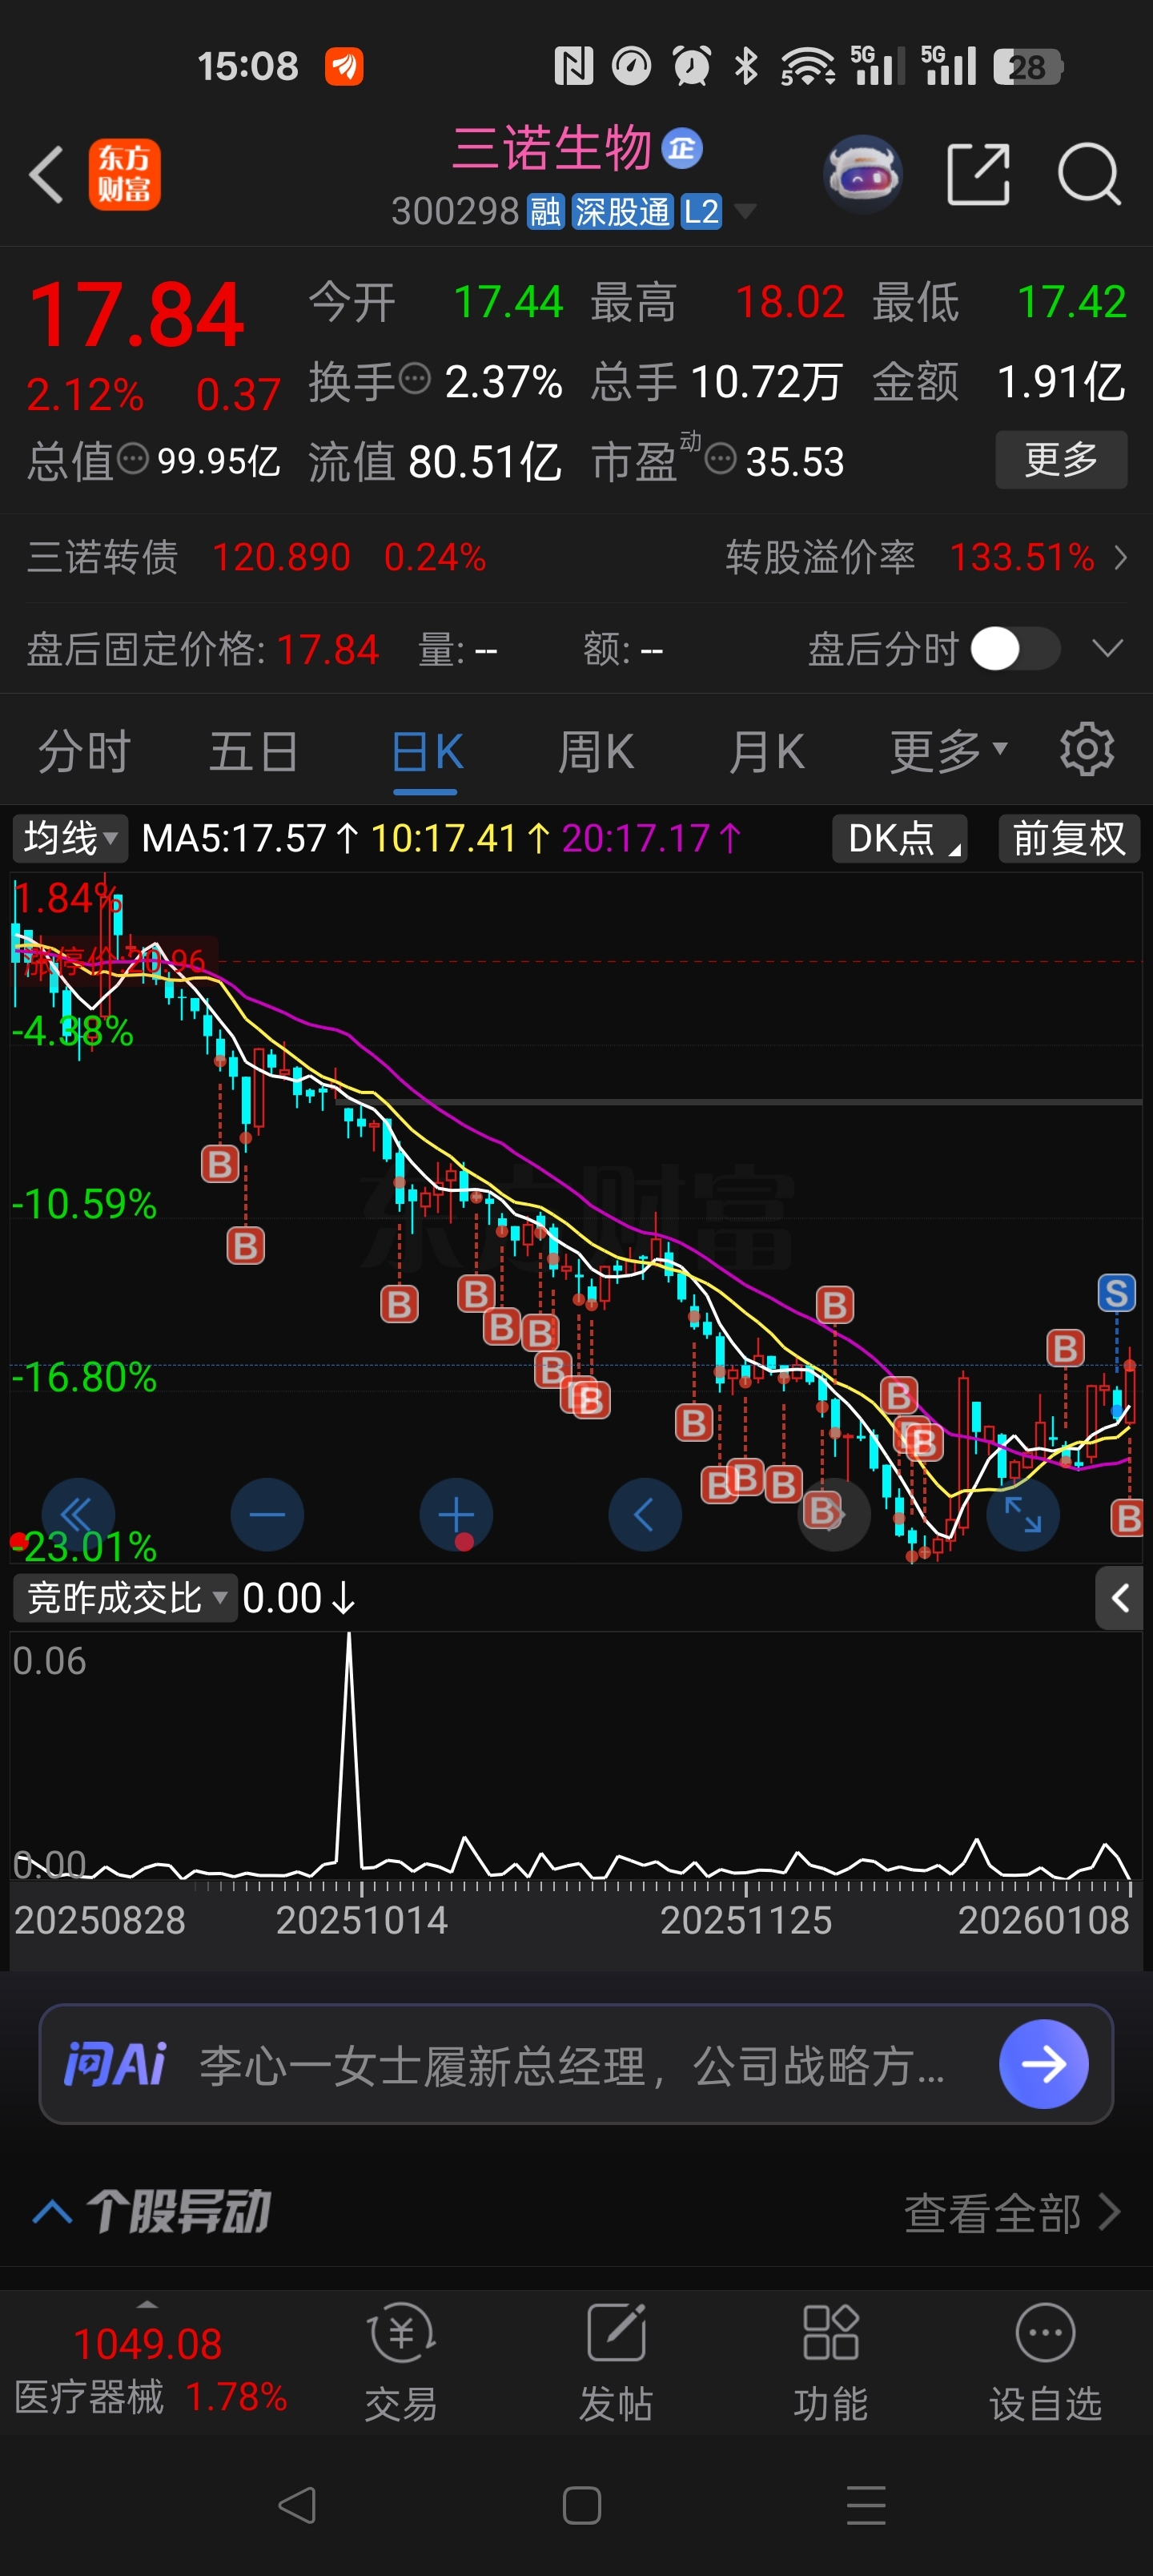Open 设自选 watchlist icon
Screen dimensions: 1153x2576
[1046, 2361]
